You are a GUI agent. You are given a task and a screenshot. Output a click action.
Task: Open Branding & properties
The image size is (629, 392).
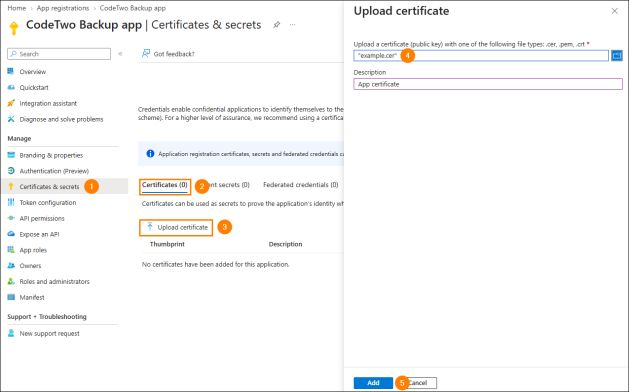tap(51, 155)
